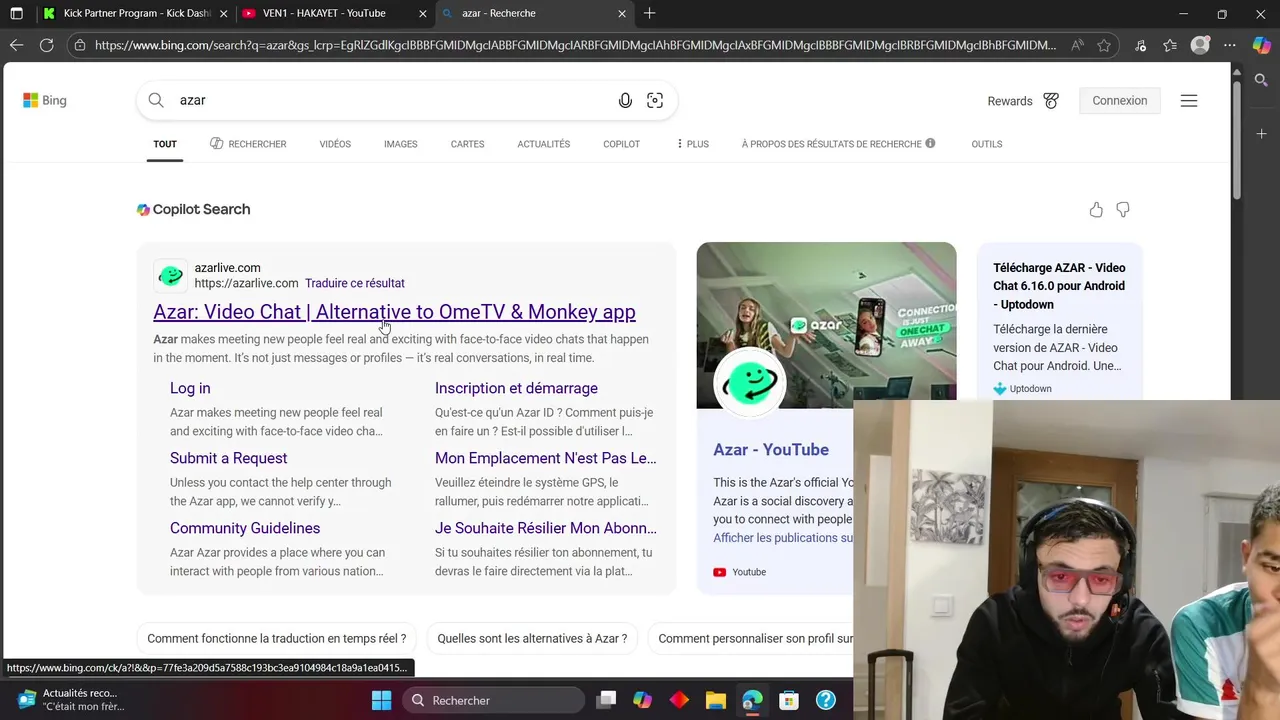Open the favorites list icon
Viewport: 1280px width, 720px height.
(1170, 45)
